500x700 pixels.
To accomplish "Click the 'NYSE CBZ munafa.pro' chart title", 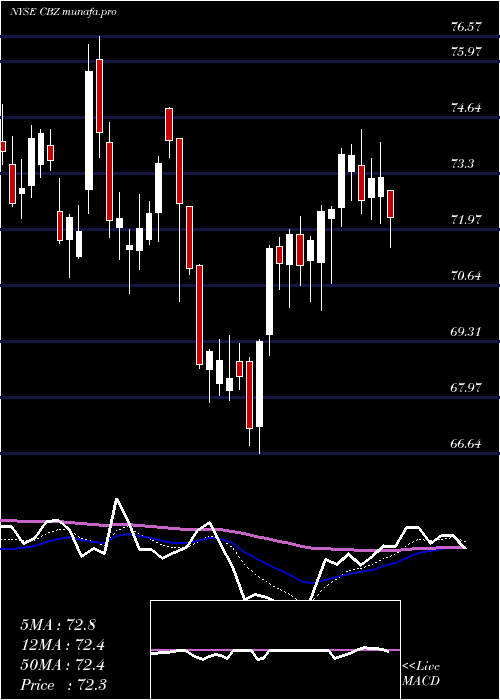I will coord(63,12).
